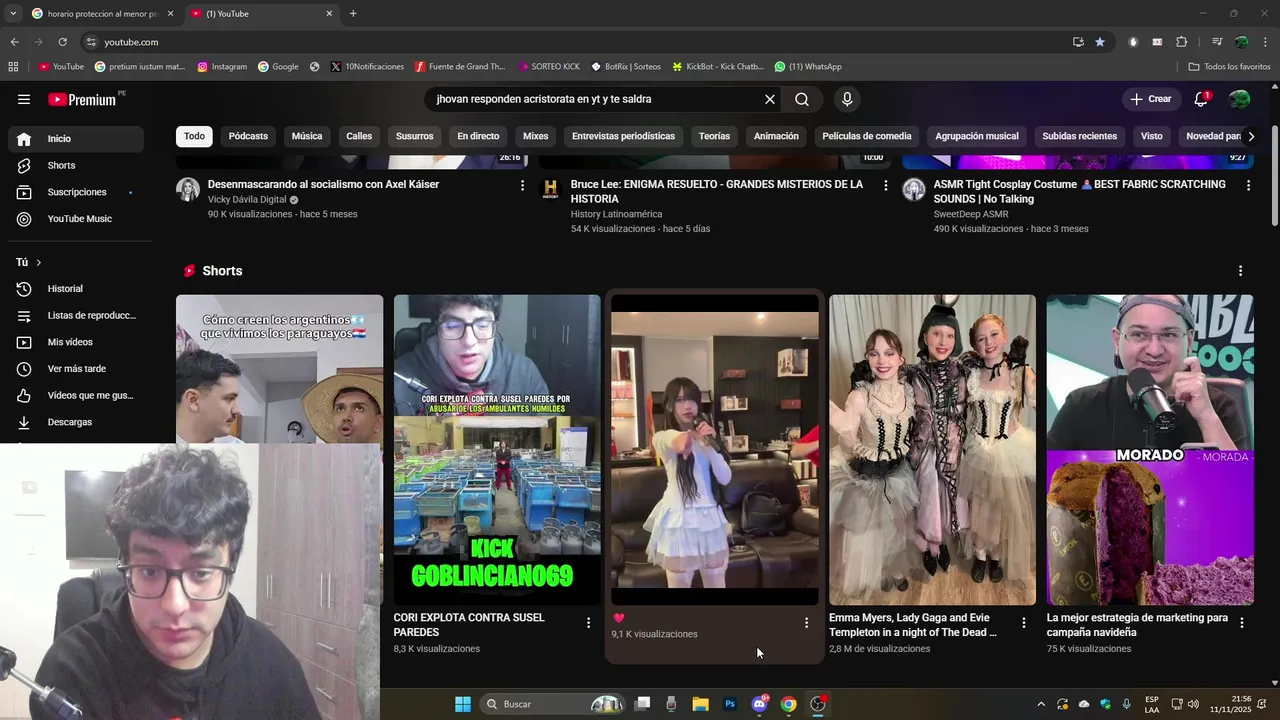
Task: Open Chrome tab search dropdown
Action: (x=13, y=13)
